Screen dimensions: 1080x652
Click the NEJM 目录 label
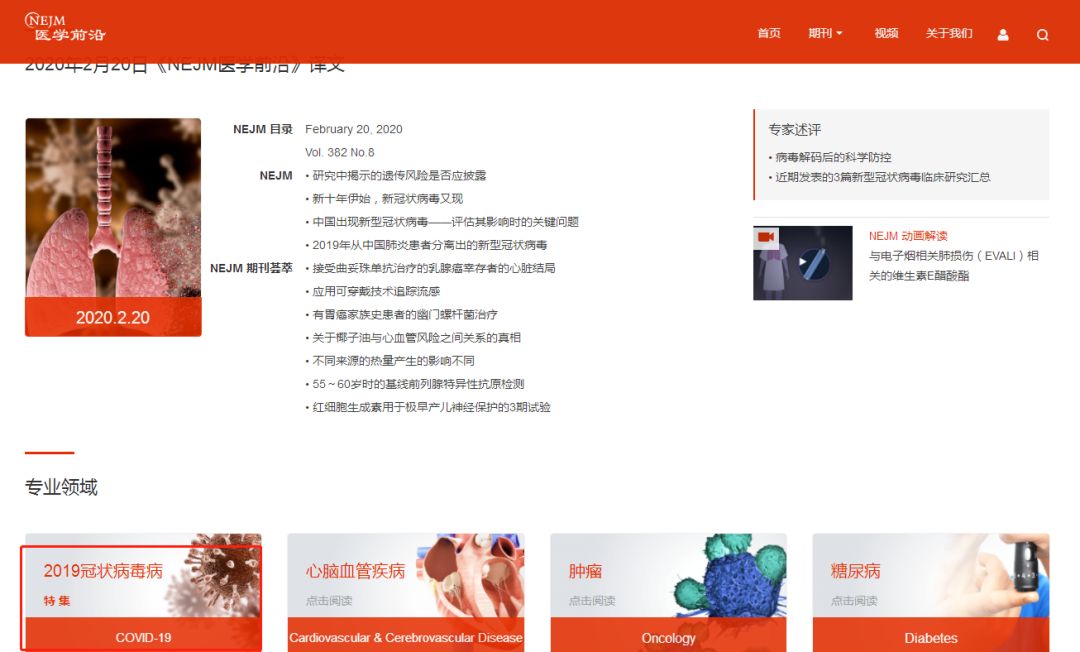[x=262, y=129]
